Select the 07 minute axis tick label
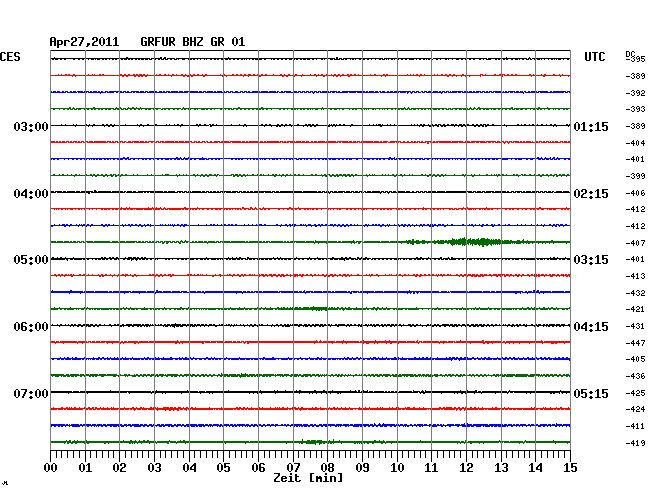This screenshot has width=650, height=494. tap(293, 467)
